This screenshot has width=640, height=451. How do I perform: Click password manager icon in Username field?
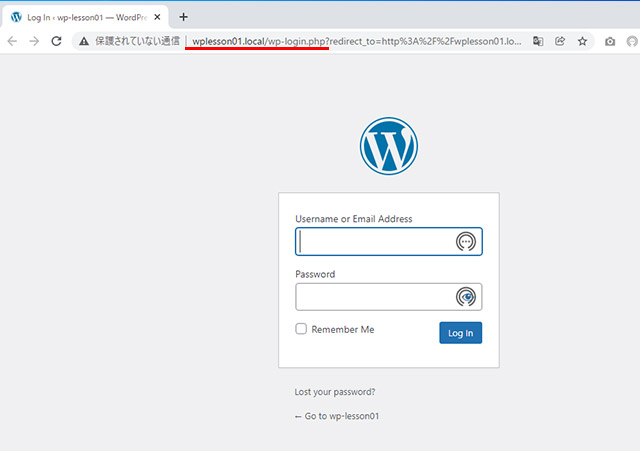point(466,242)
